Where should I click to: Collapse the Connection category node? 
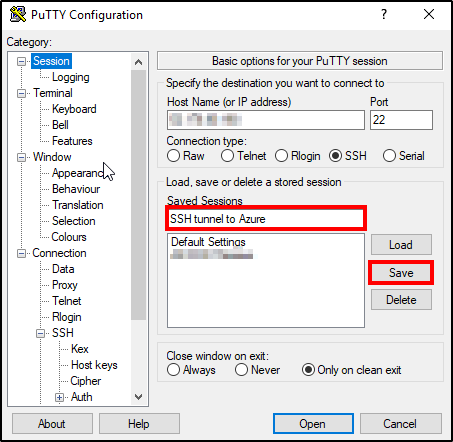click(x=21, y=253)
